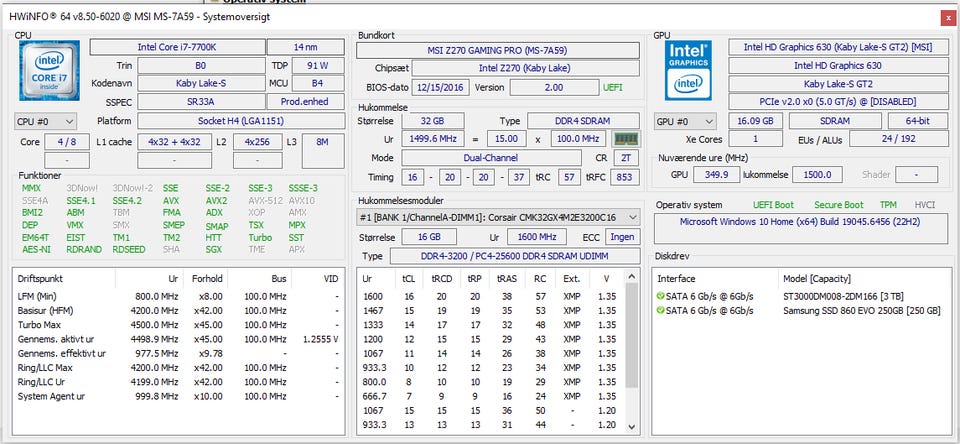Click the HVCI indicator
960x444 pixels.
pos(924,205)
